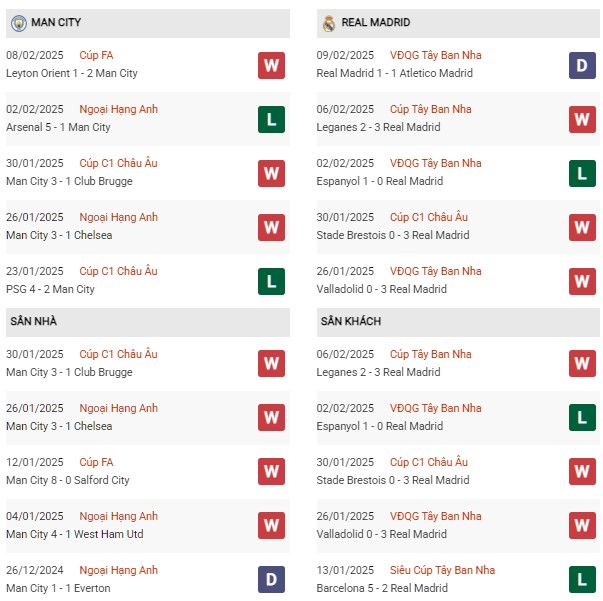Click D badge for Man City-Everton draw
The width and height of the screenshot is (603, 601).
point(271,579)
